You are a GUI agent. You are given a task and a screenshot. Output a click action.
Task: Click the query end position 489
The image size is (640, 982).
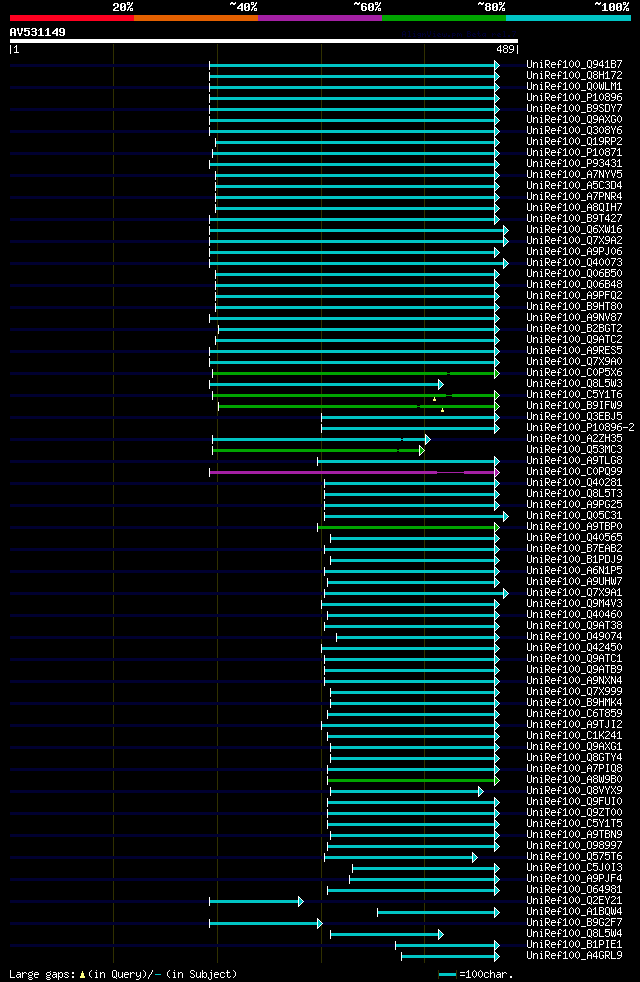pyautogui.click(x=505, y=50)
